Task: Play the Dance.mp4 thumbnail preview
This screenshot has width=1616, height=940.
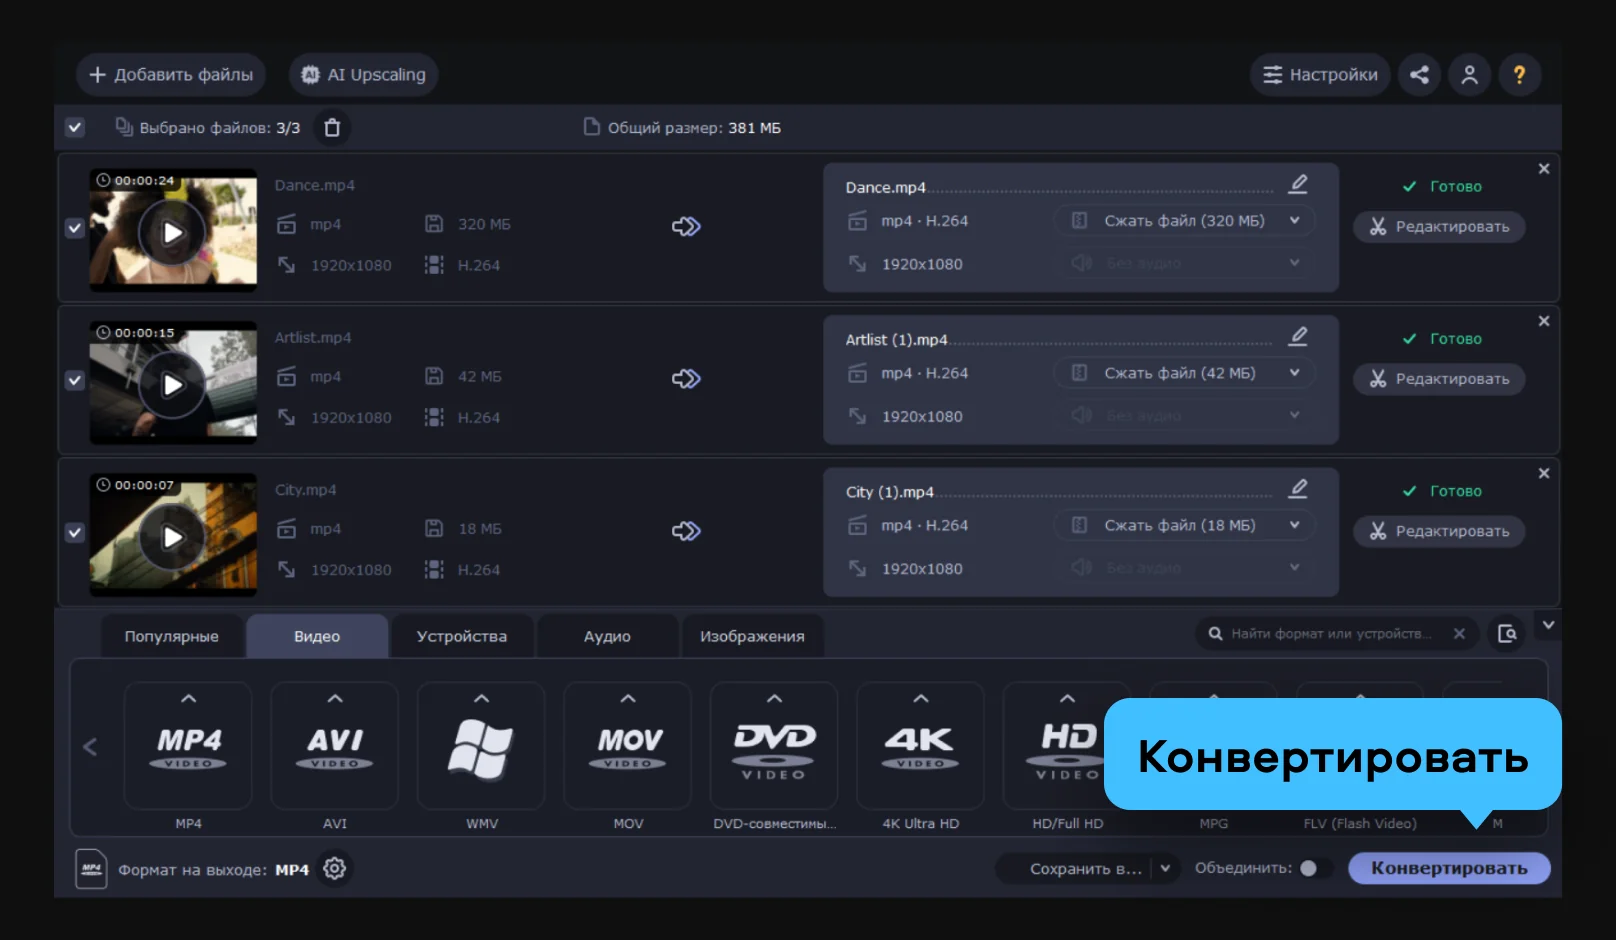Action: [x=172, y=233]
